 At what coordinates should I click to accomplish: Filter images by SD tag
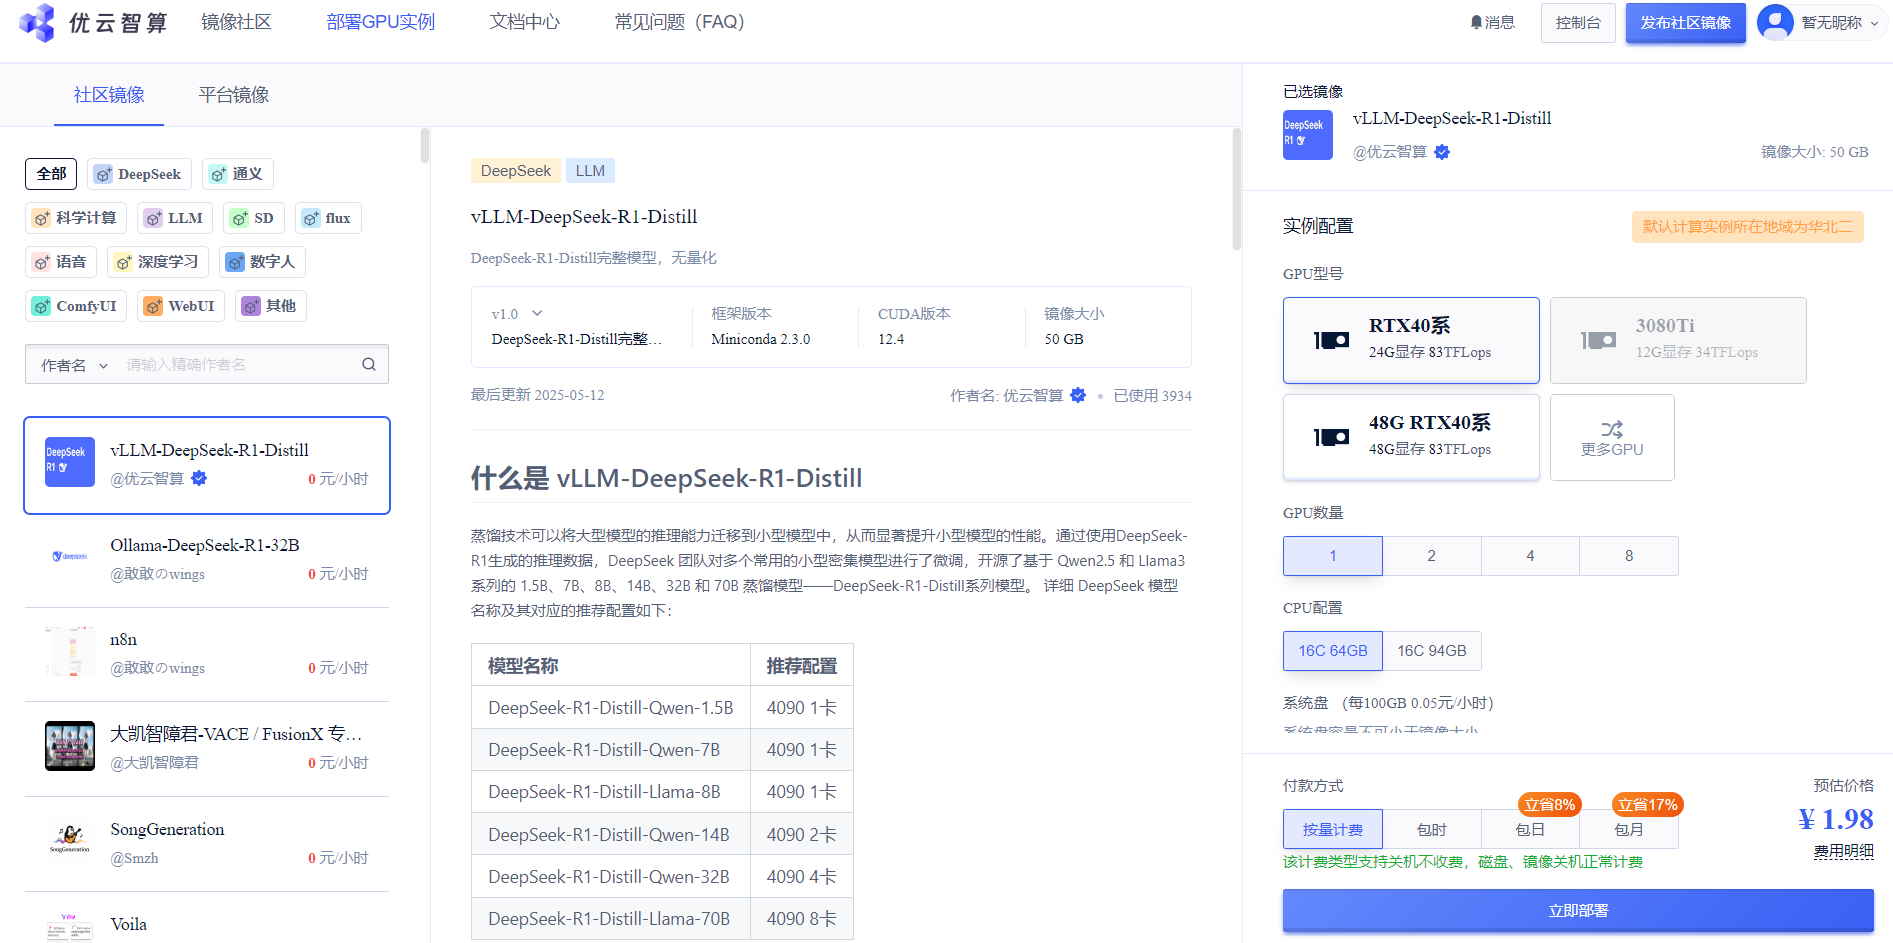pyautogui.click(x=254, y=218)
